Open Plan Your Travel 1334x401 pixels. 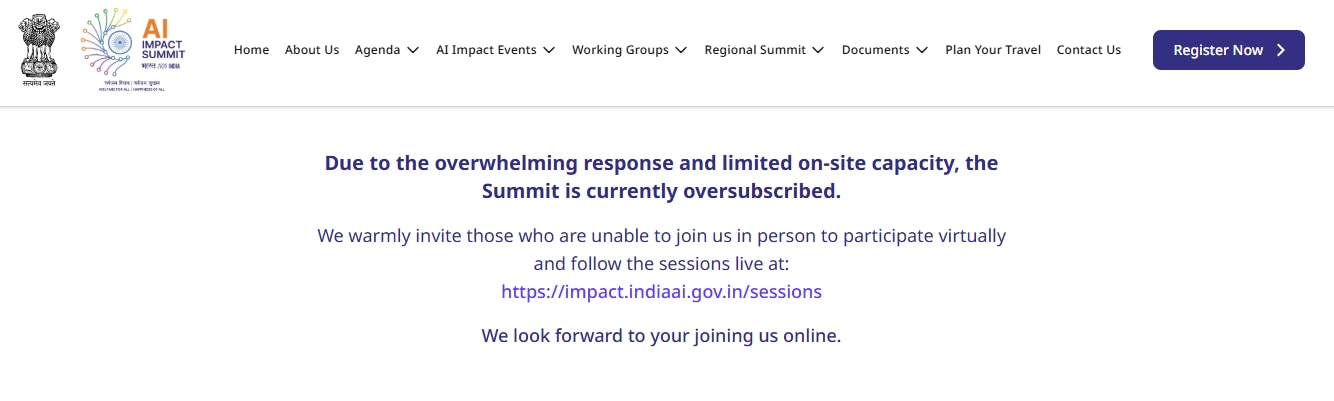click(x=993, y=50)
